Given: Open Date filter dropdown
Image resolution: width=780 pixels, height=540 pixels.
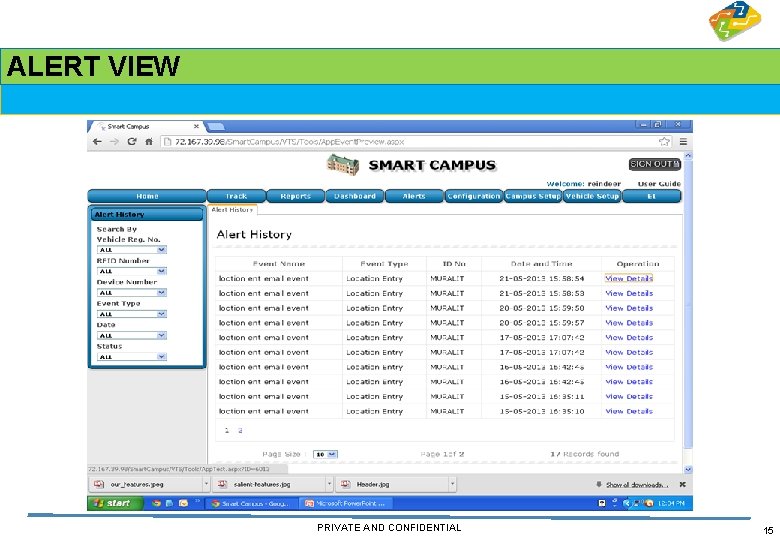Looking at the screenshot, I should 131,335.
